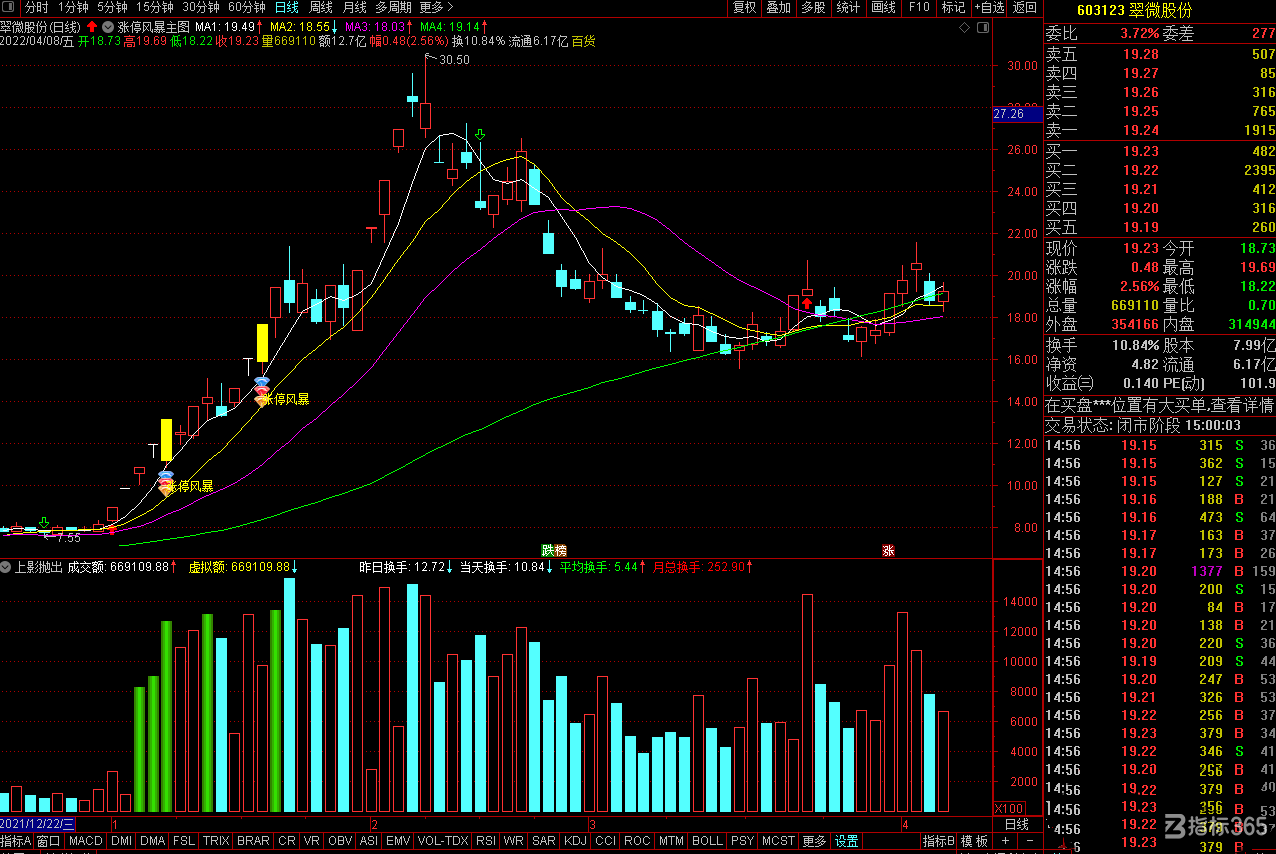This screenshot has height=854, width=1276.
Task: Click the 2021/12/22/三 date label
Action: 38,824
